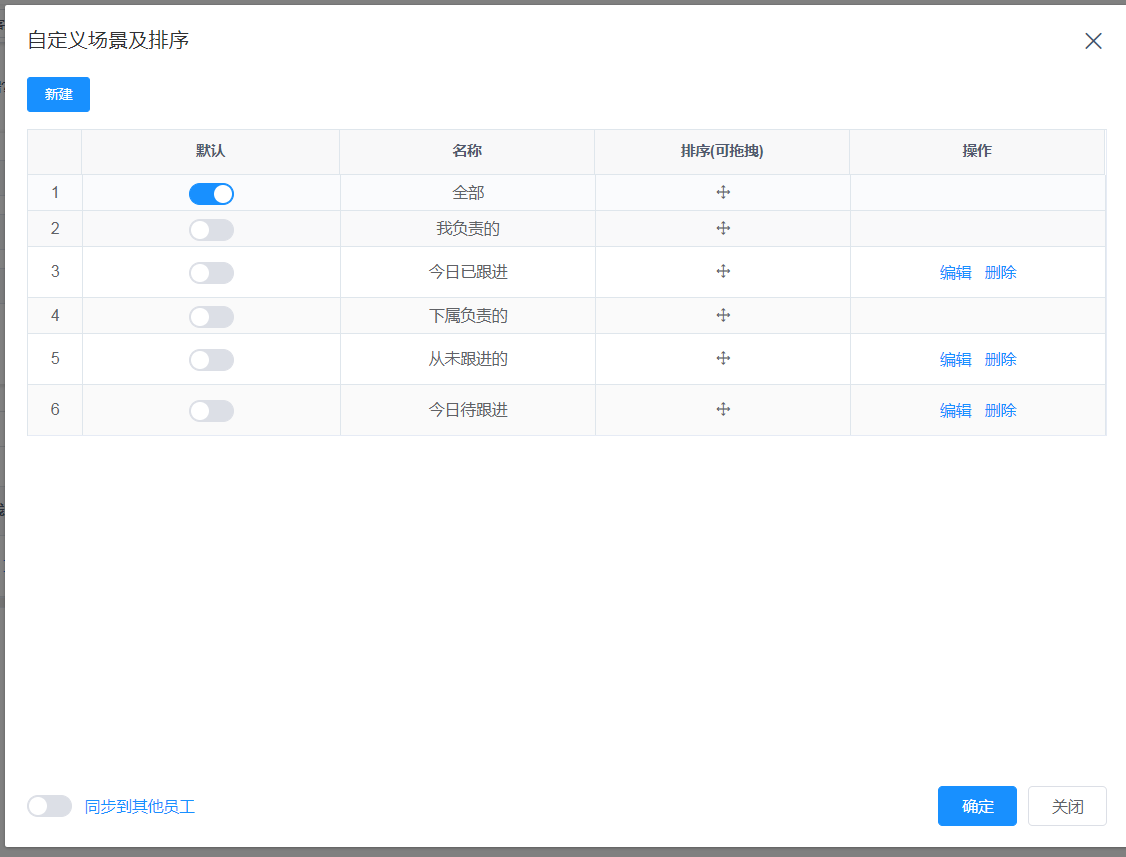Set 今日已跟进 as default scene toggle
Viewport: 1126px width, 857px height.
[211, 273]
